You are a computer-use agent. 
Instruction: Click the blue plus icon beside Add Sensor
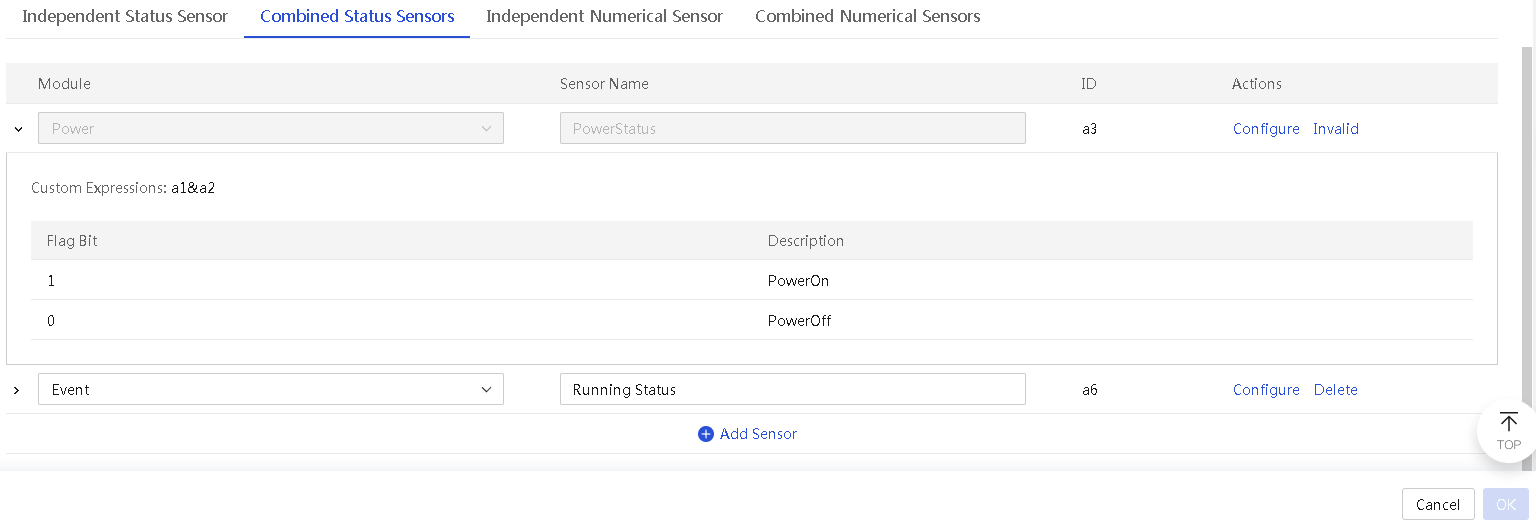click(706, 434)
